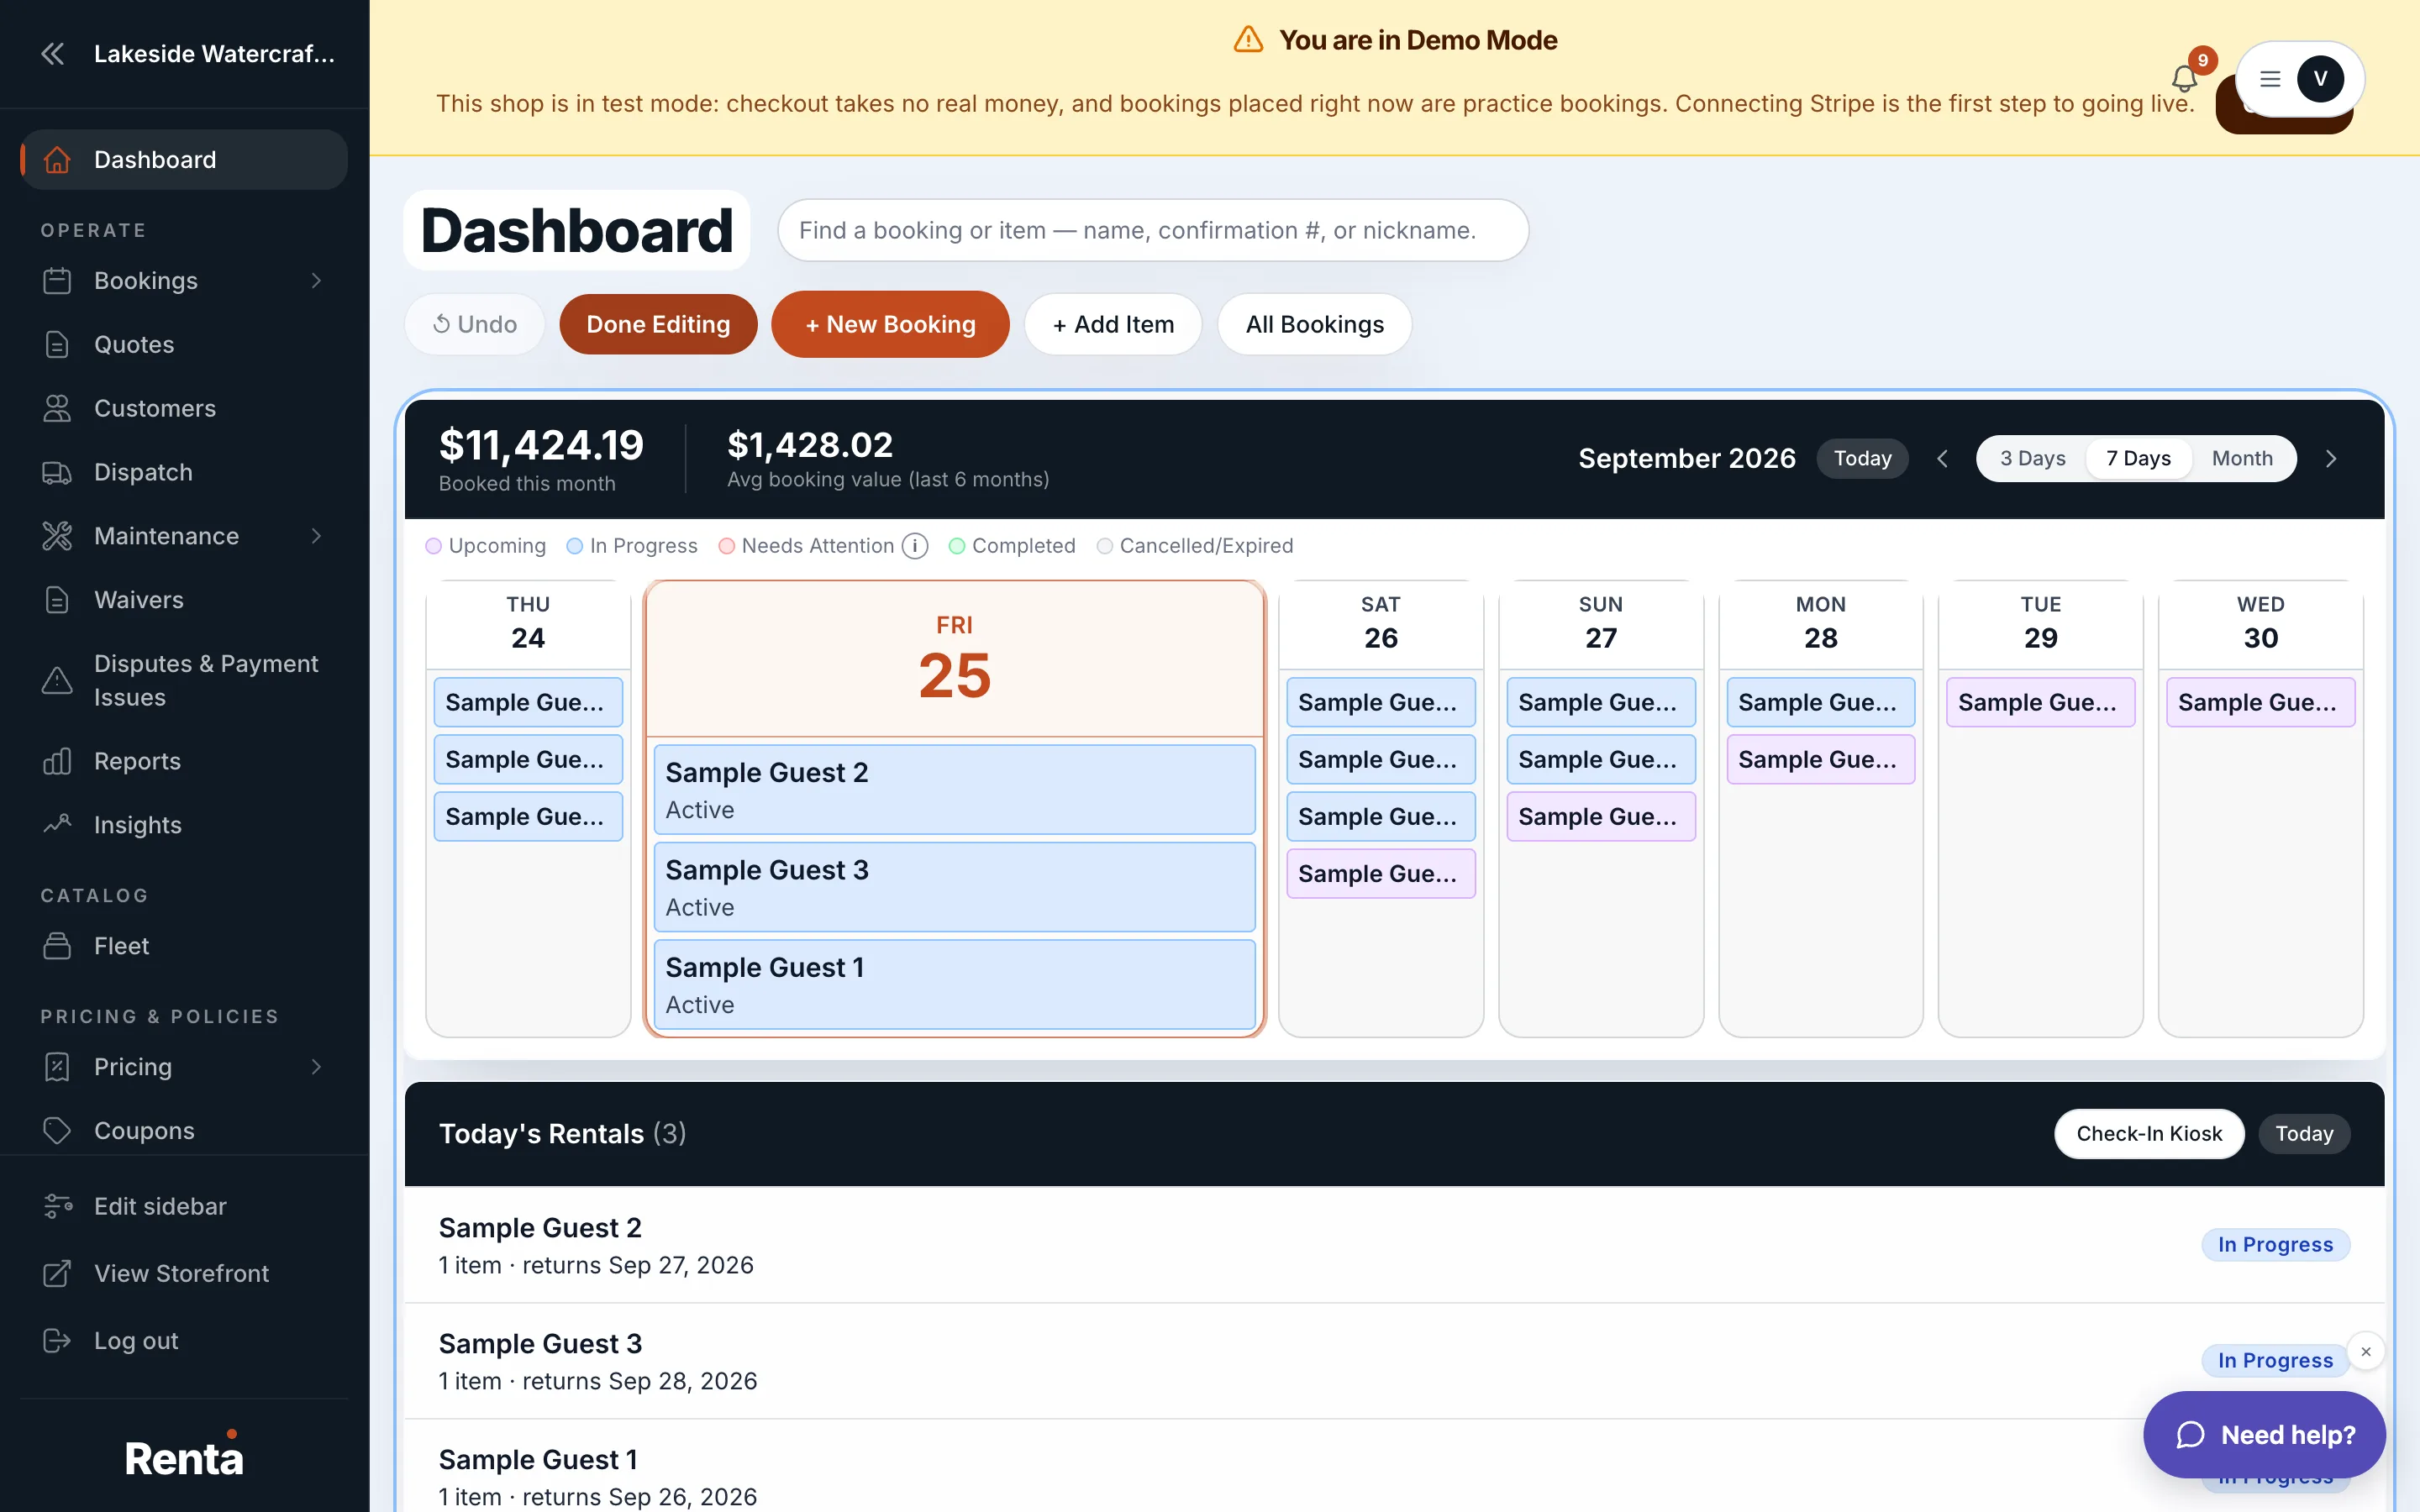Click the Reports bar chart icon
The image size is (2420, 1512).
pyautogui.click(x=57, y=761)
